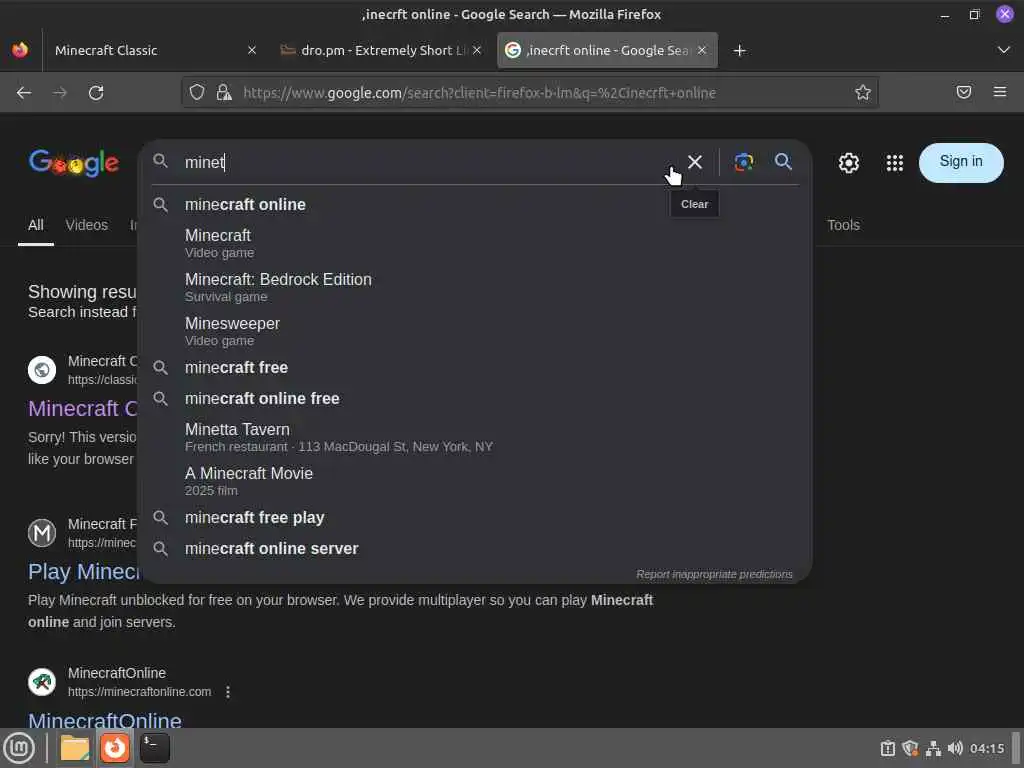The image size is (1024, 768).
Task: Click the Firefox URL address bar
Action: tap(529, 93)
